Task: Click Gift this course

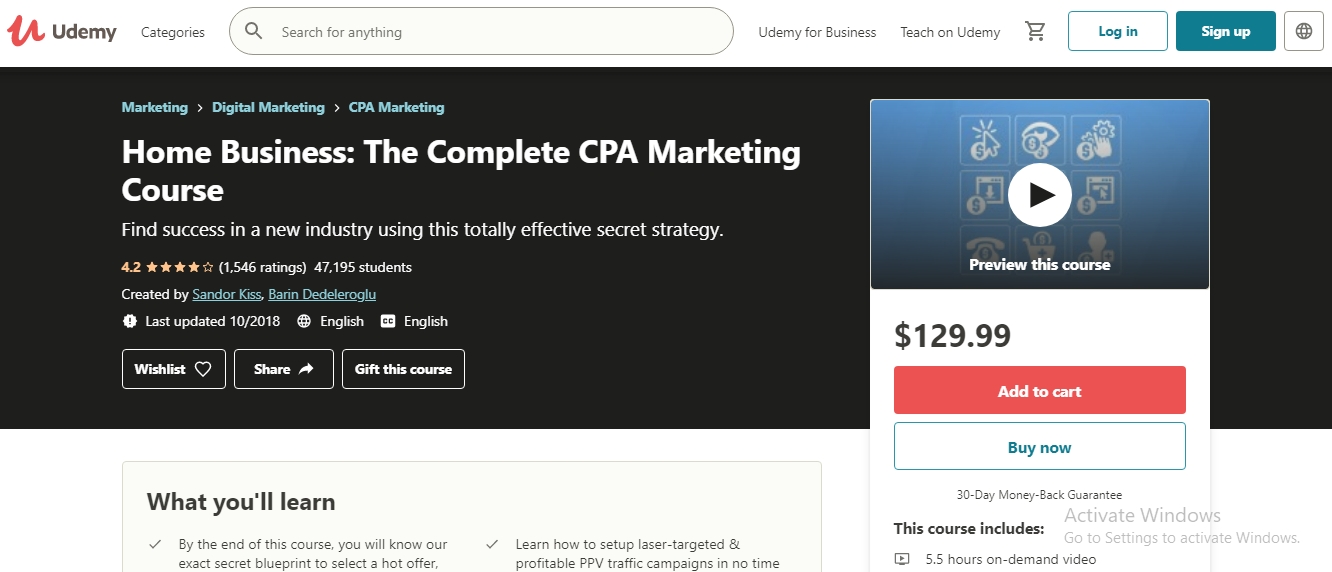Action: [403, 369]
